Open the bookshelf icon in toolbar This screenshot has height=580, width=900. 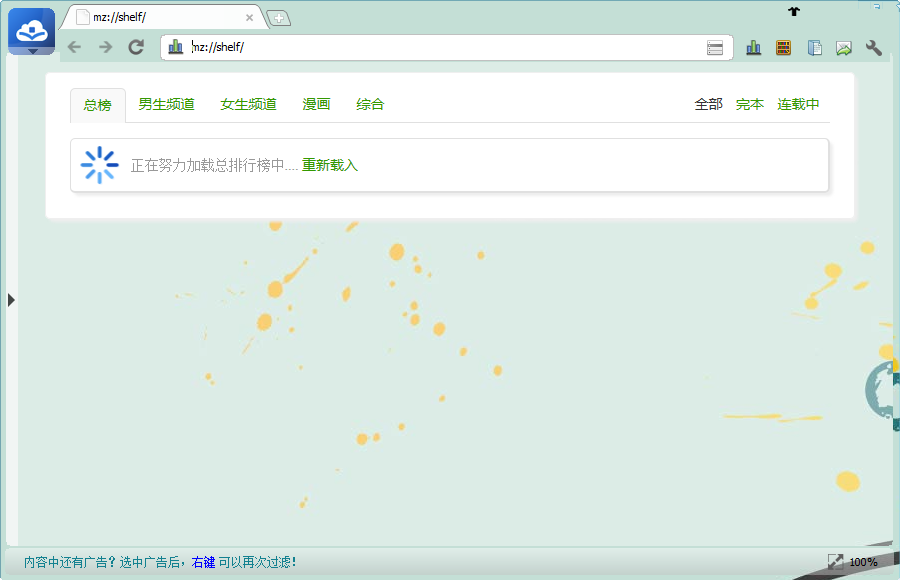pos(783,47)
